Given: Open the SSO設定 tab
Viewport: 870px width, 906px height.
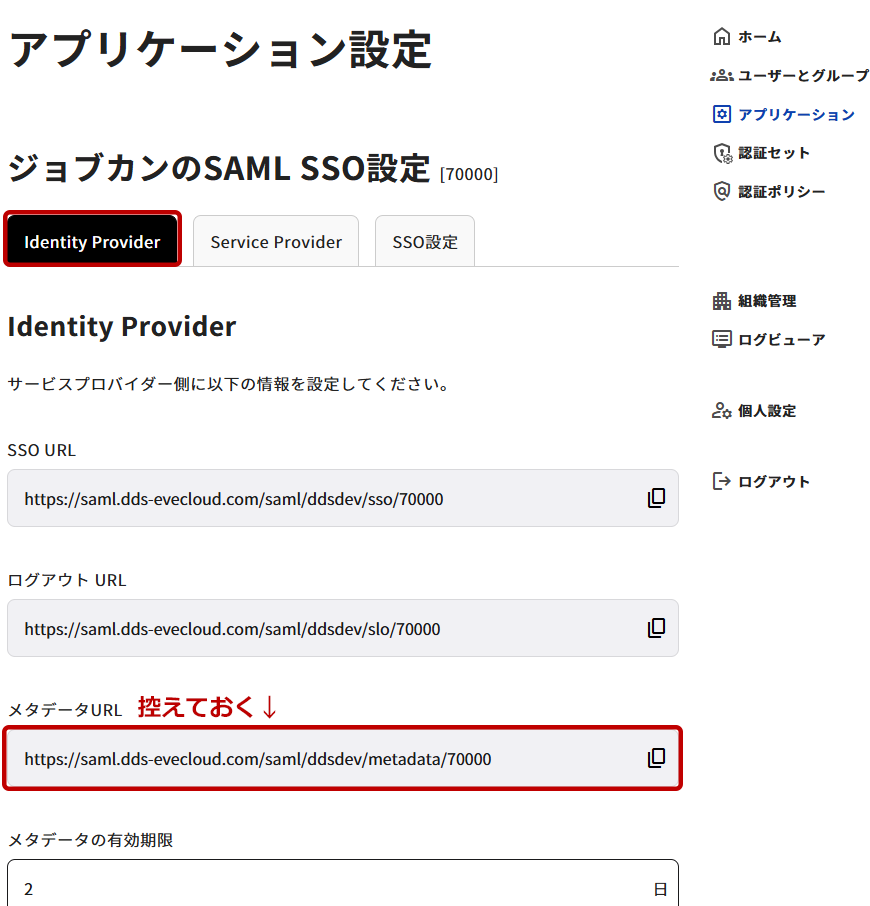Looking at the screenshot, I should coord(425,242).
